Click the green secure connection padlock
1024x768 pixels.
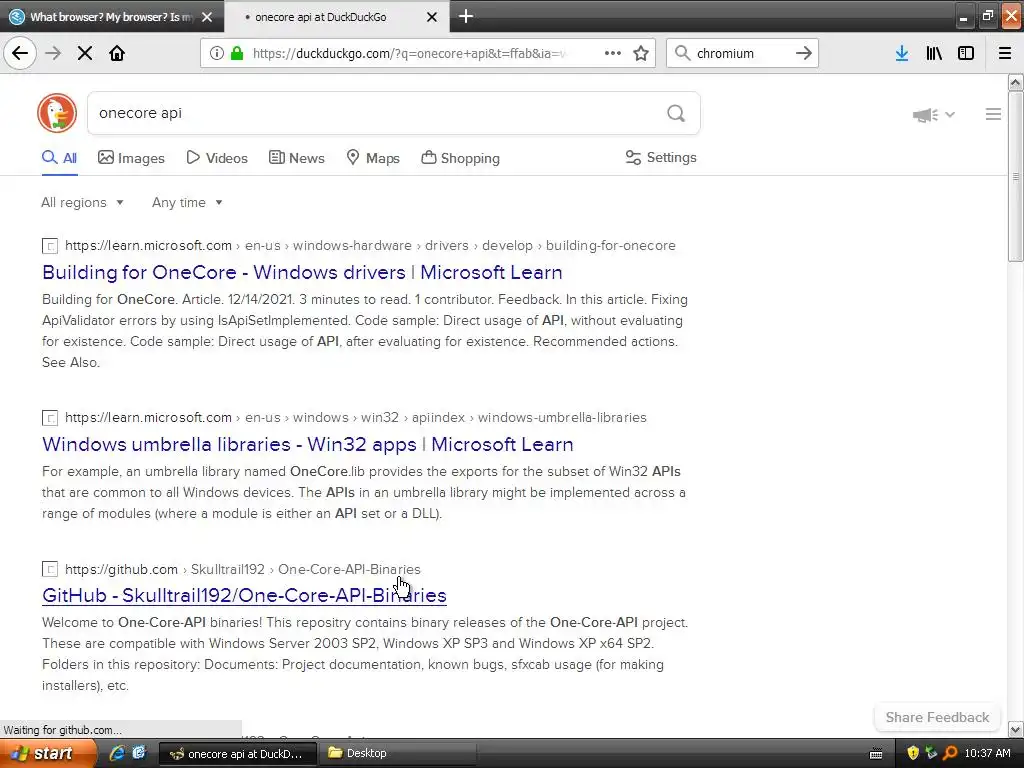click(x=236, y=54)
